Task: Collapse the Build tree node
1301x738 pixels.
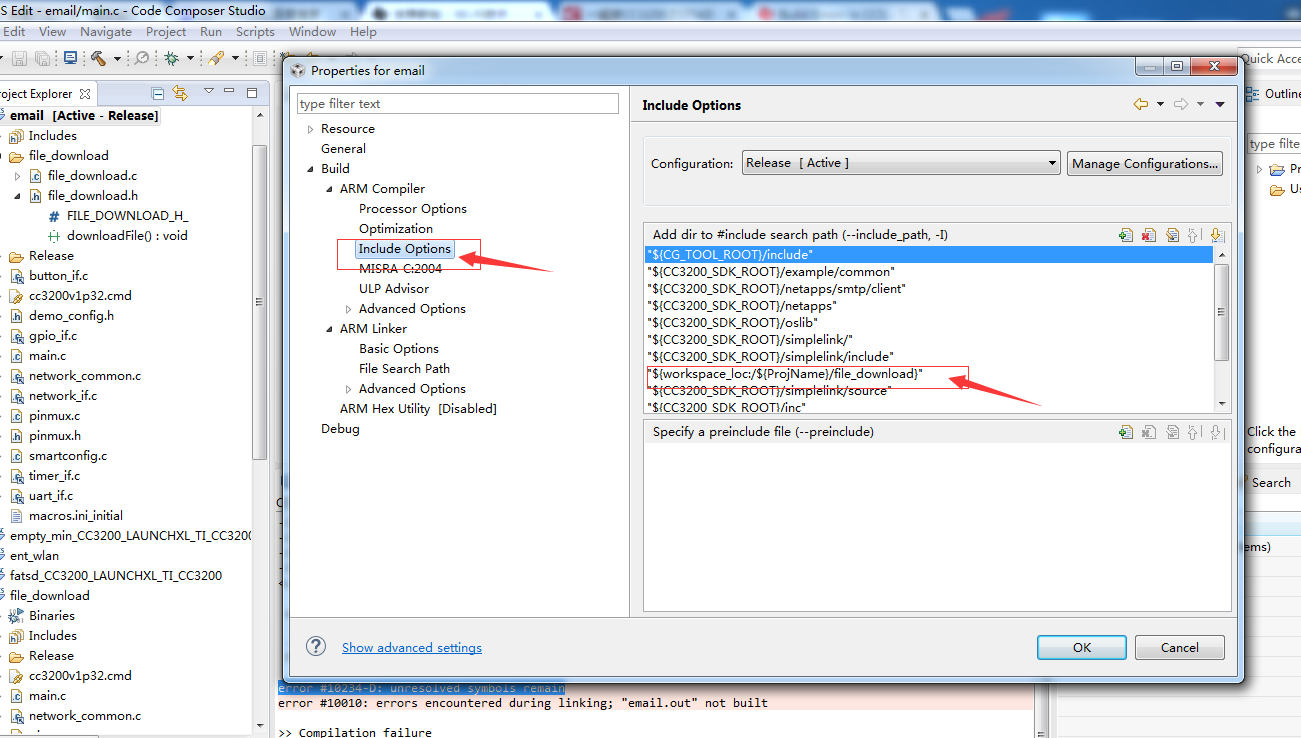Action: point(311,169)
